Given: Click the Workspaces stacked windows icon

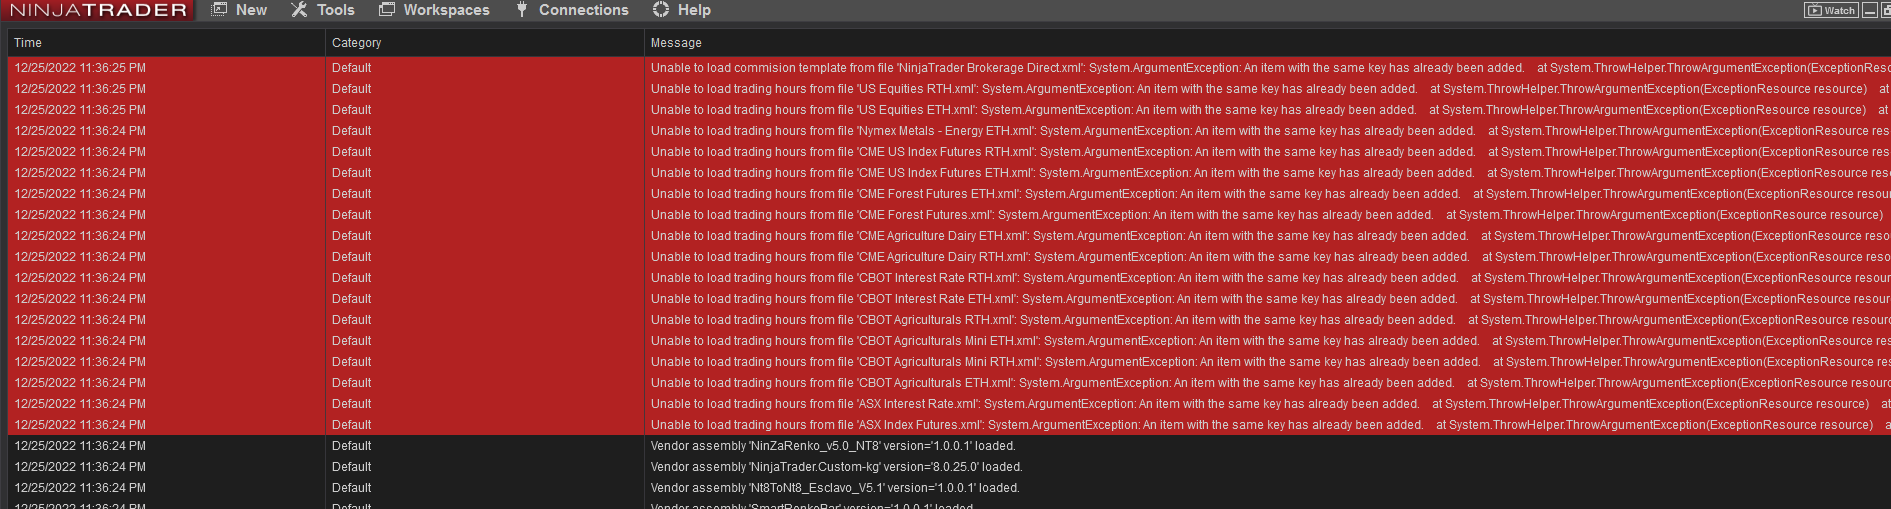Looking at the screenshot, I should pyautogui.click(x=387, y=10).
